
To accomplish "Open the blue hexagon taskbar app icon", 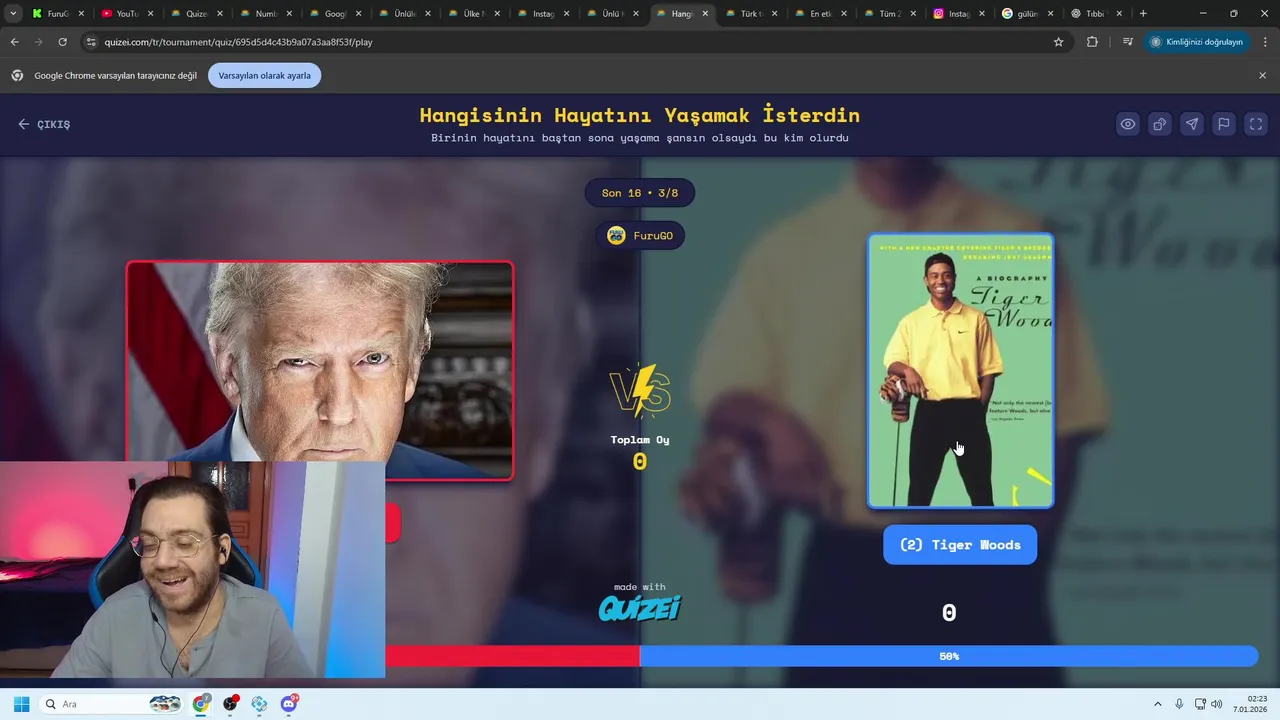I will click(x=260, y=704).
